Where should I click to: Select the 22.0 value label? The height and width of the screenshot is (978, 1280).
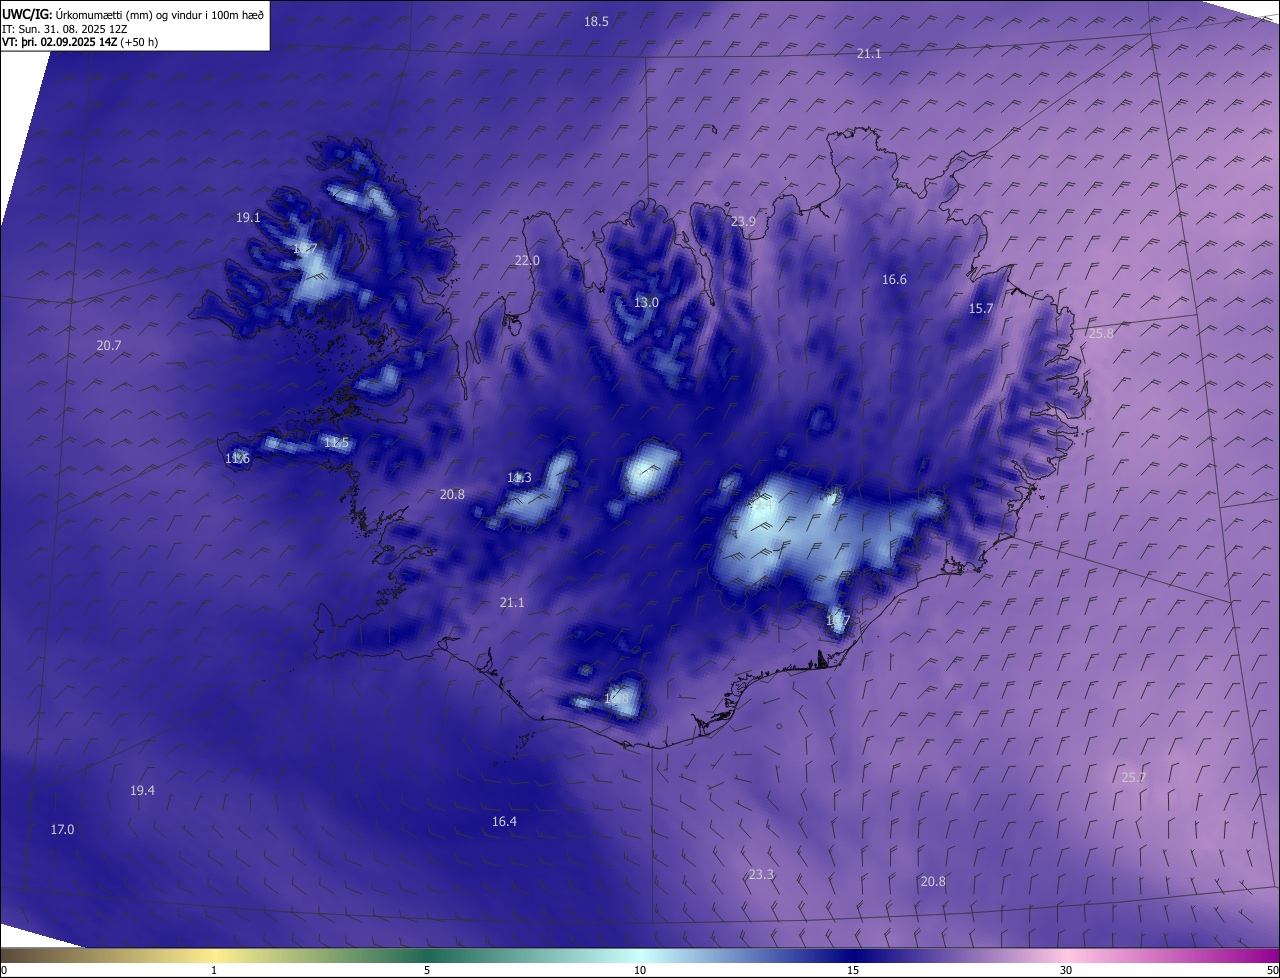[x=527, y=260]
